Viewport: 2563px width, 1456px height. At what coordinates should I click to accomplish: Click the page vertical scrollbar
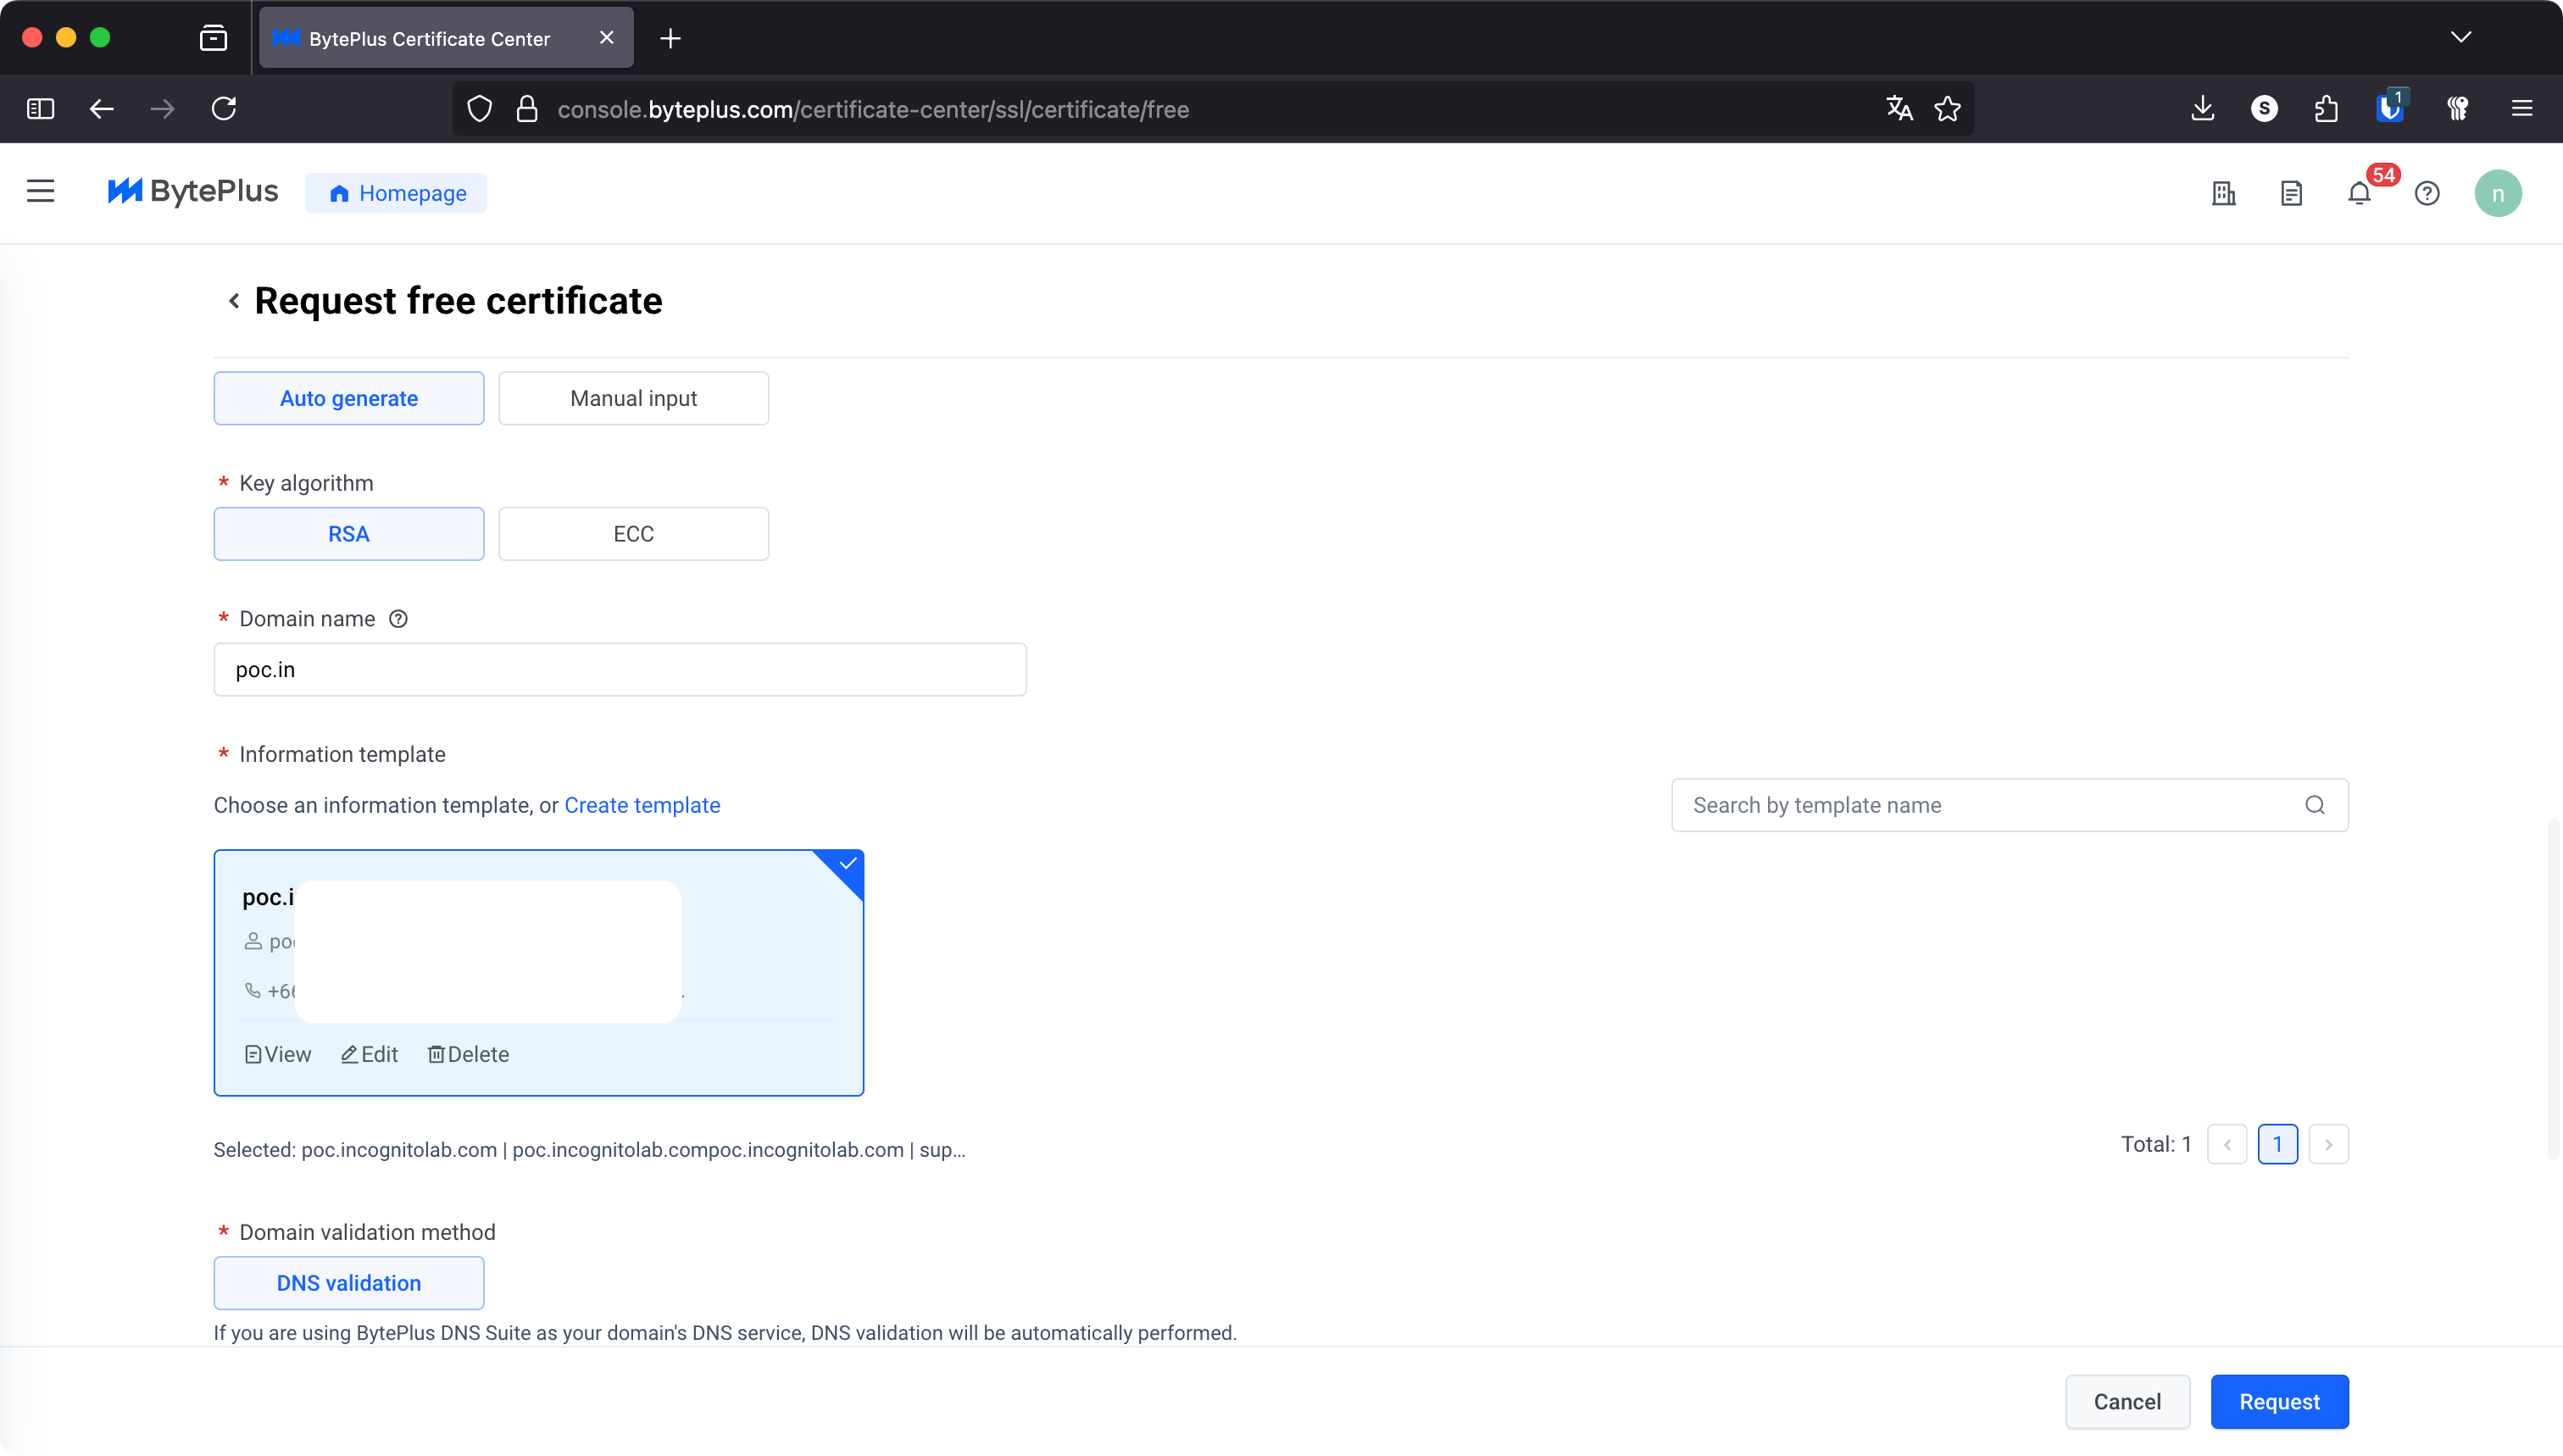click(2553, 990)
